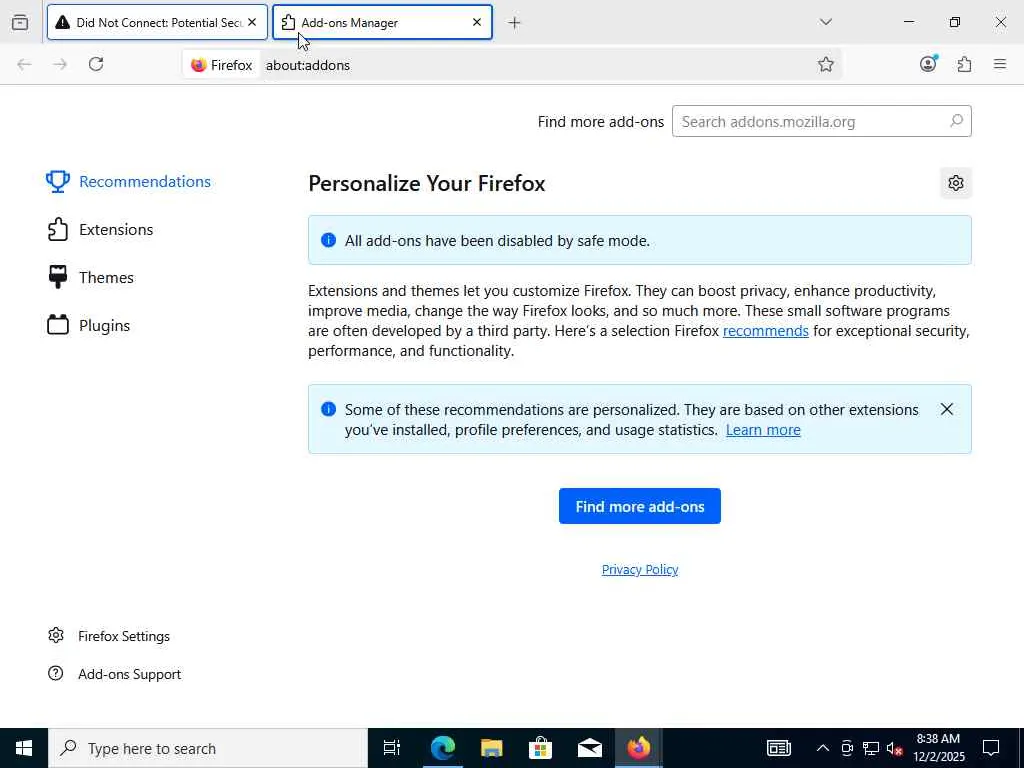Screen dimensions: 1024x768
Task: Click the muted volume tray icon
Action: pyautogui.click(x=894, y=748)
